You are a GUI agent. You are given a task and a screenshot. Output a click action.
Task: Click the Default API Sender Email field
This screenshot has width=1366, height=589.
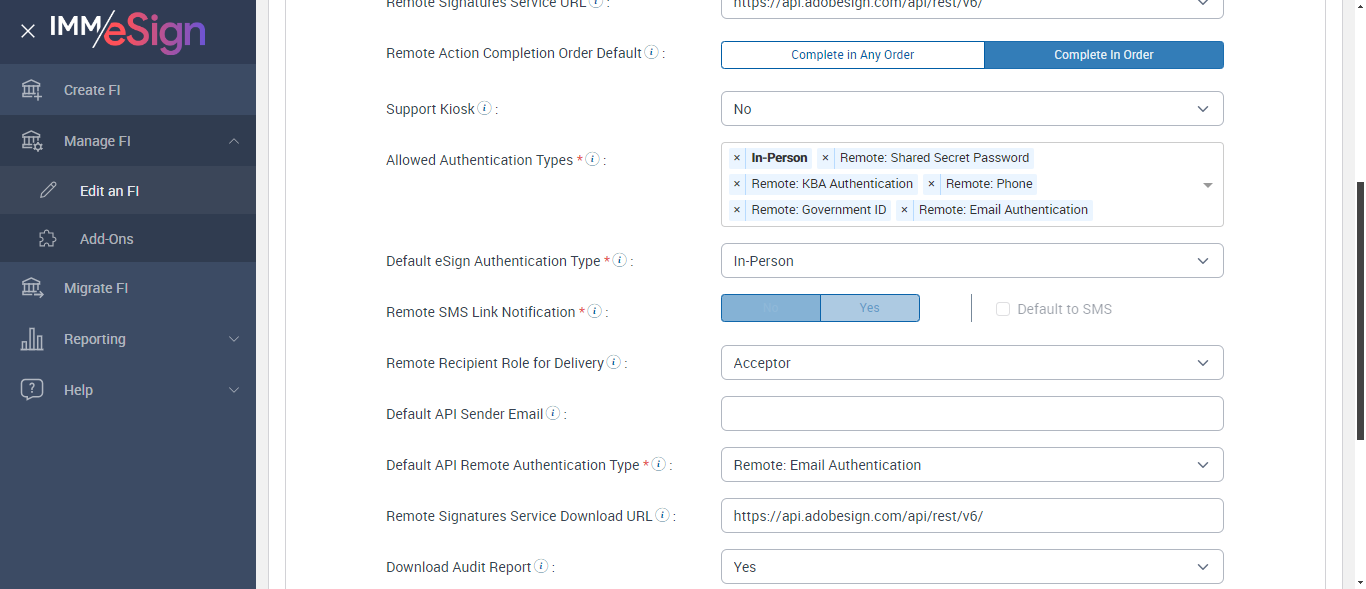971,414
